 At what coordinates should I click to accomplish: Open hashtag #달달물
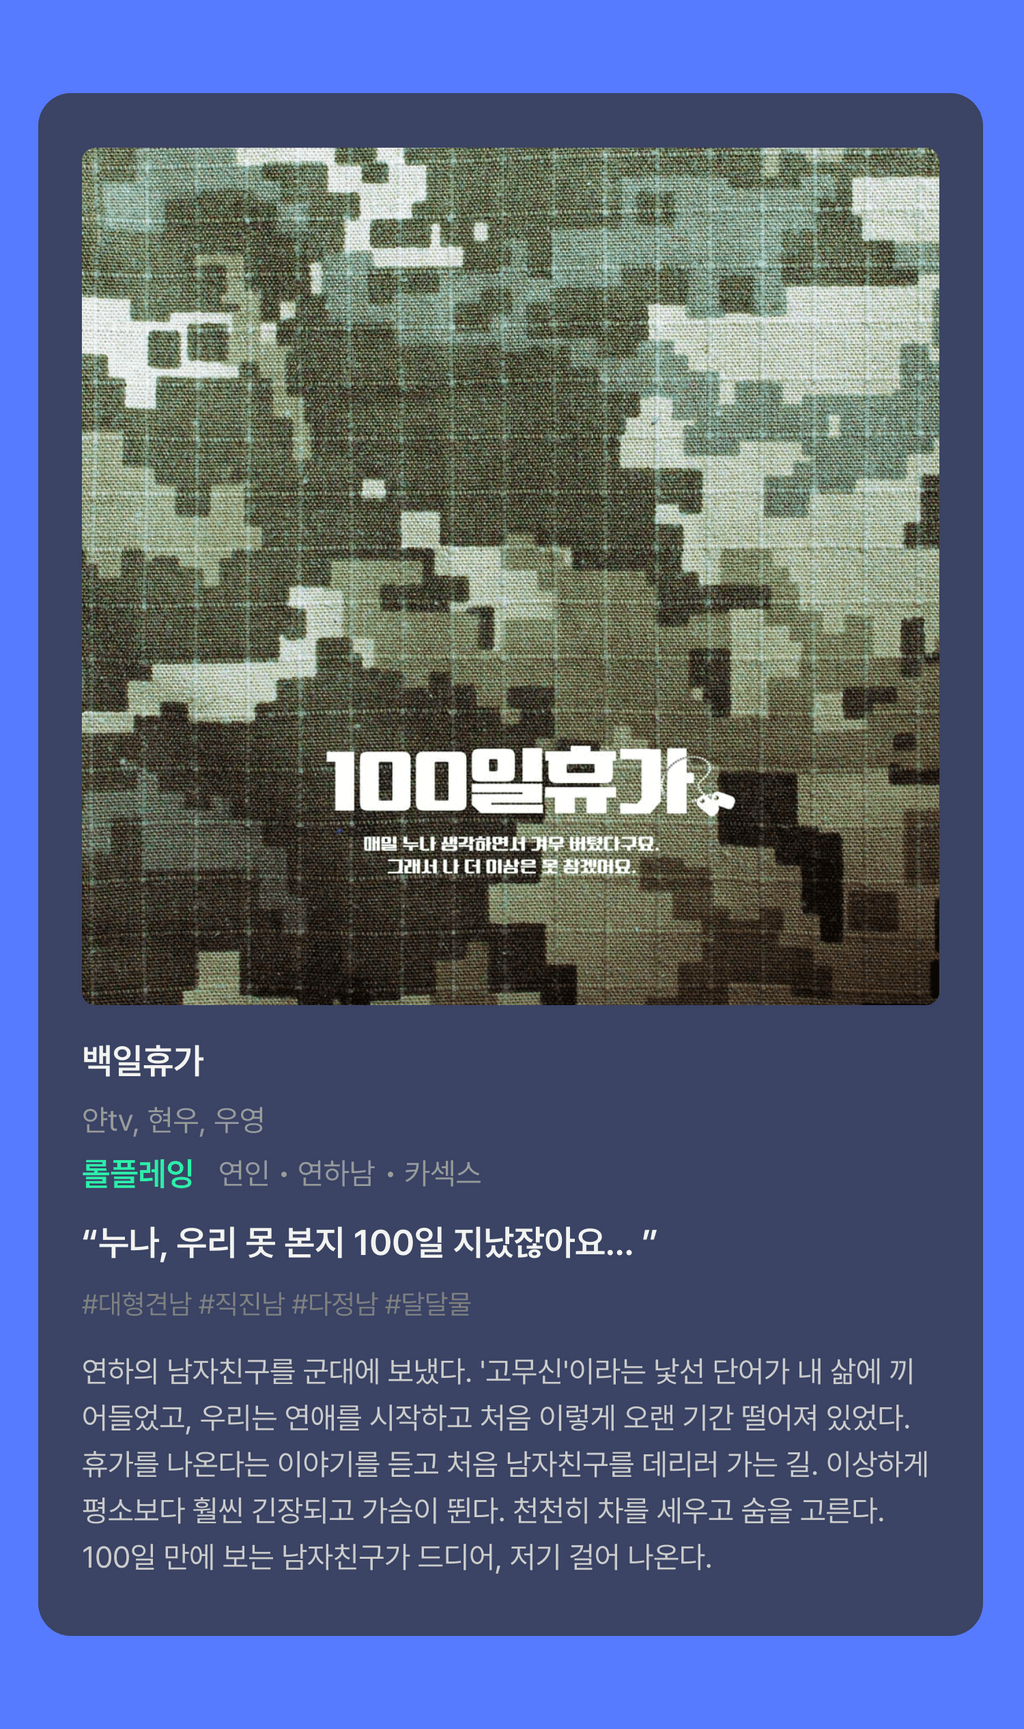[x=427, y=1304]
